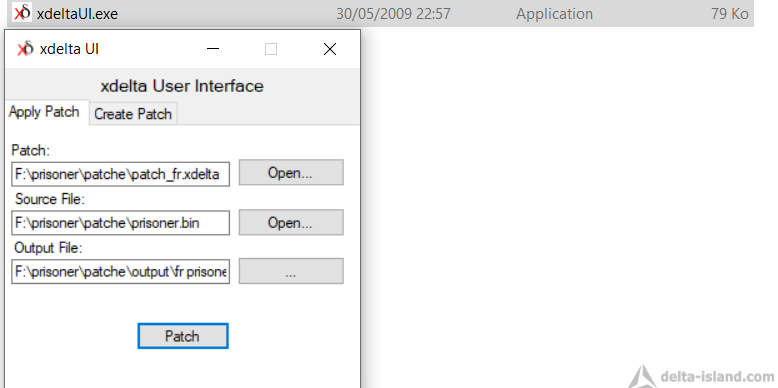Click the Patch: label
The height and width of the screenshot is (388, 778).
pos(31,150)
